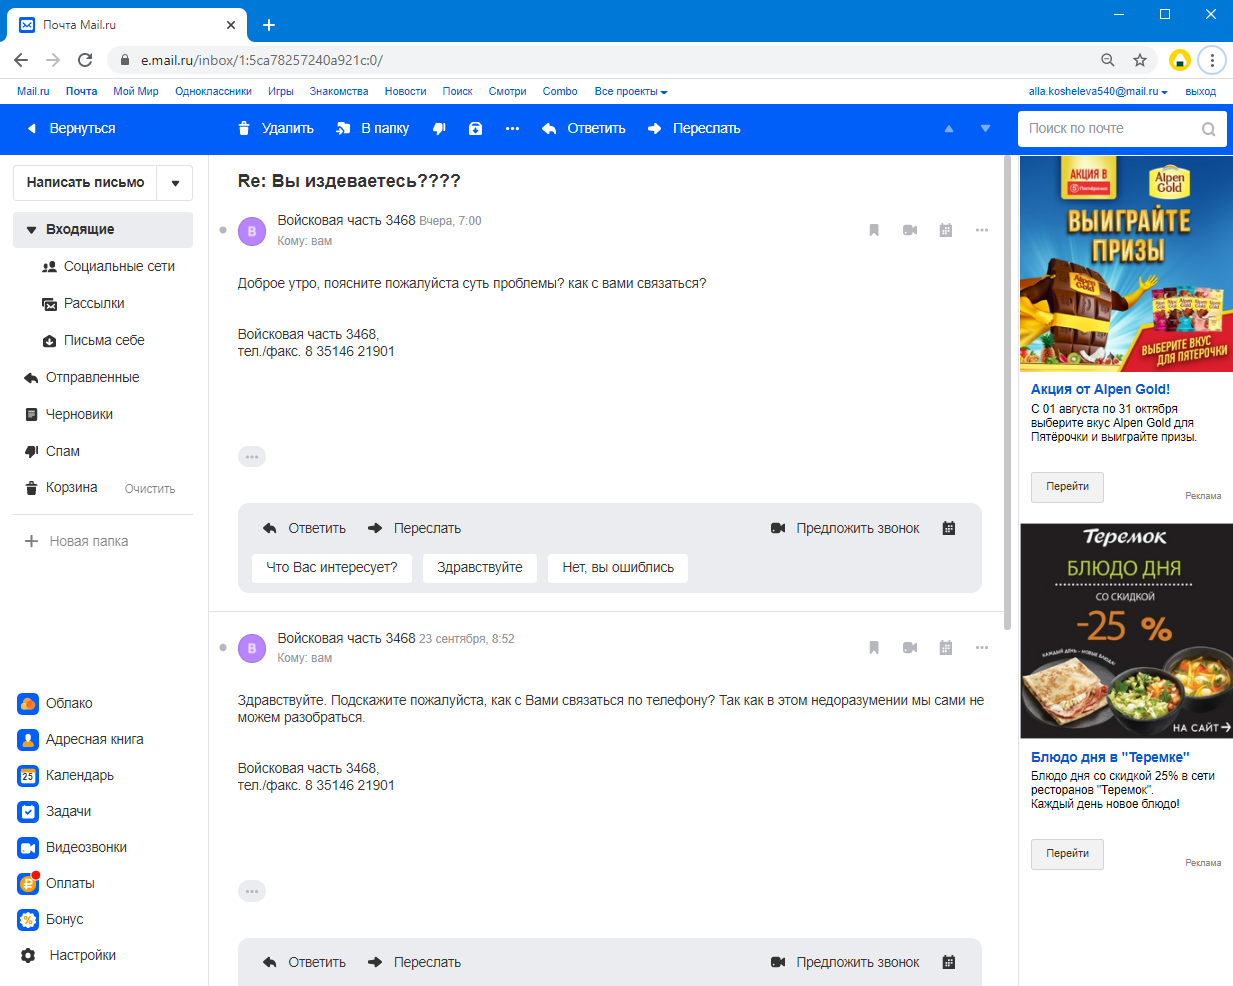
Task: Open Бонус from sidebar
Action: click(51, 919)
